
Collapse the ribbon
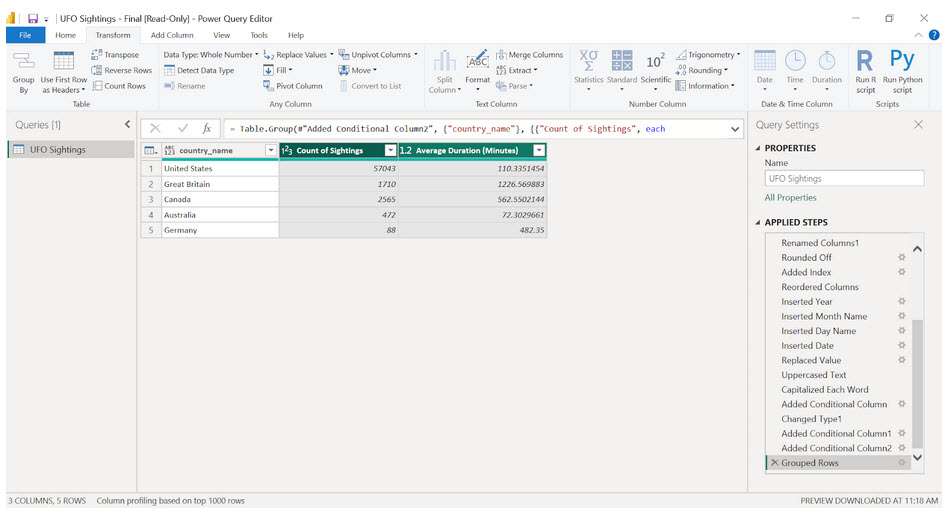coord(918,35)
